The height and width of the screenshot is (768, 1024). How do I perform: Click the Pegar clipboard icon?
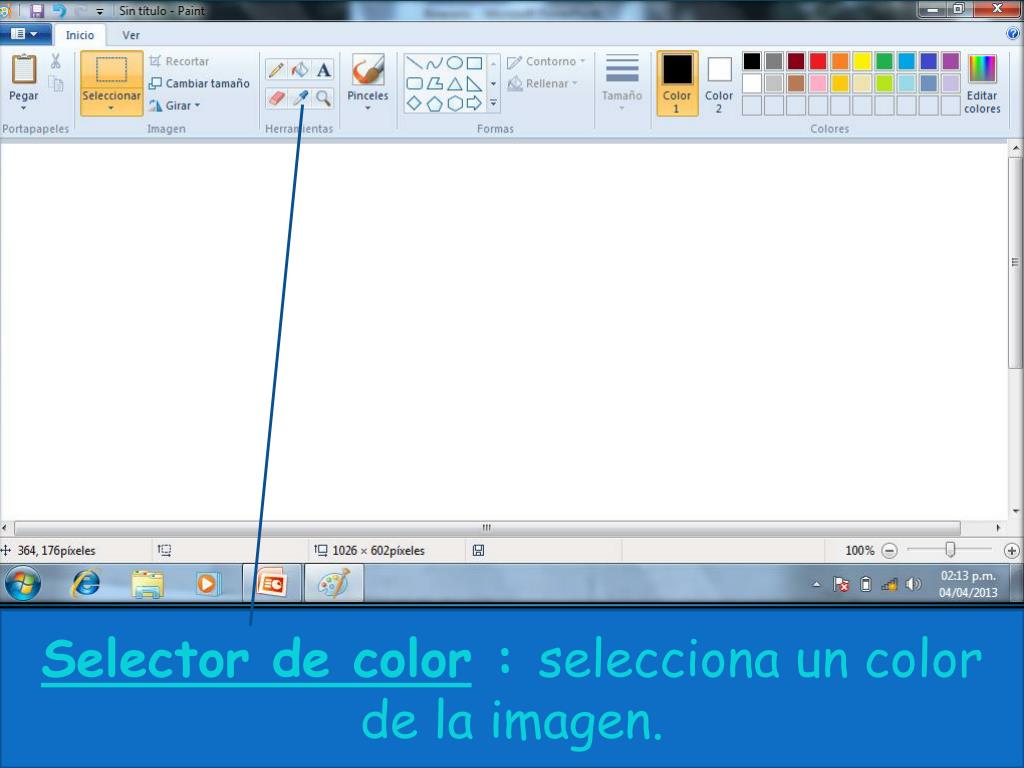[x=24, y=69]
